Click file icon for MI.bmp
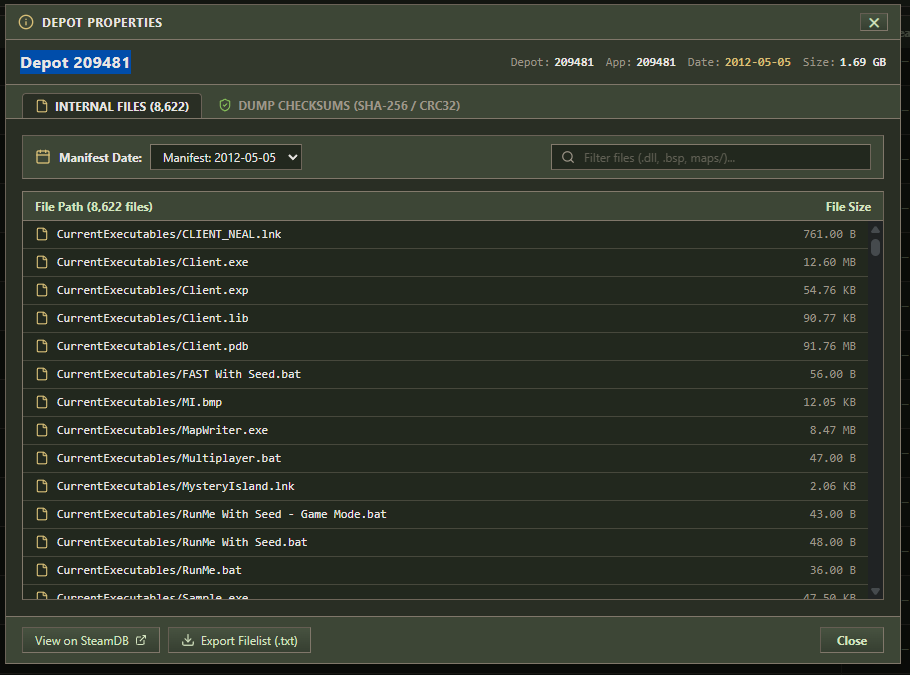 pos(42,402)
